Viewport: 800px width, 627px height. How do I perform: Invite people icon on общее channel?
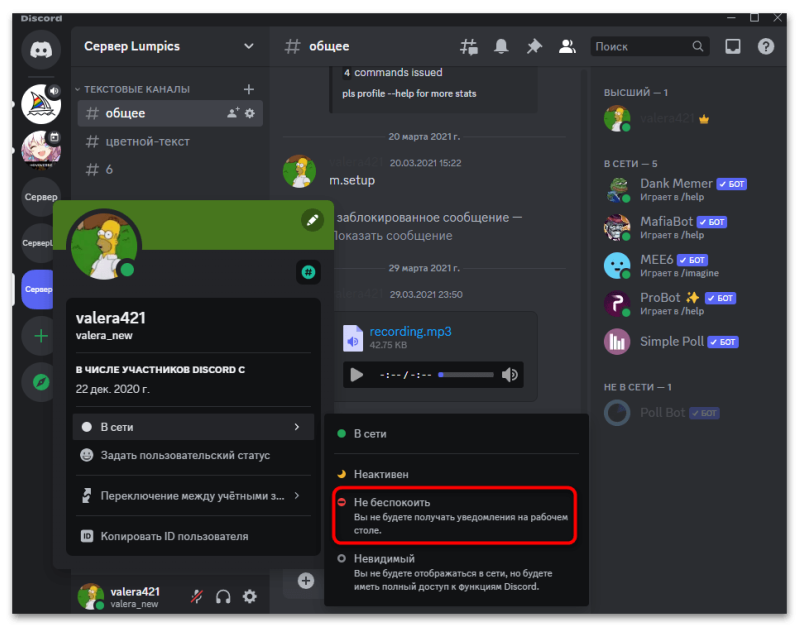(x=233, y=113)
